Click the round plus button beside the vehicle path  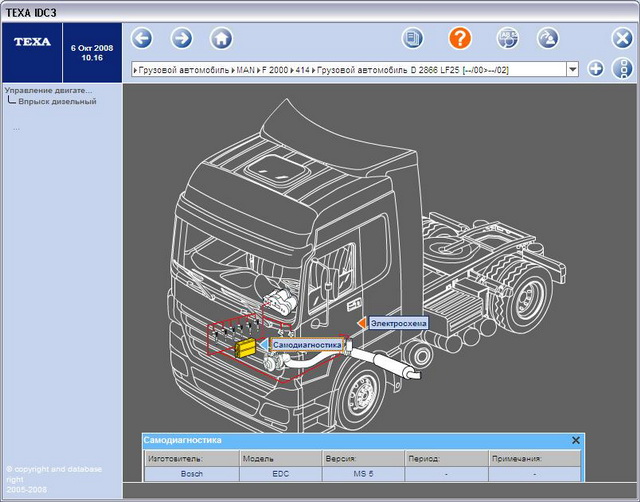pyautogui.click(x=596, y=69)
